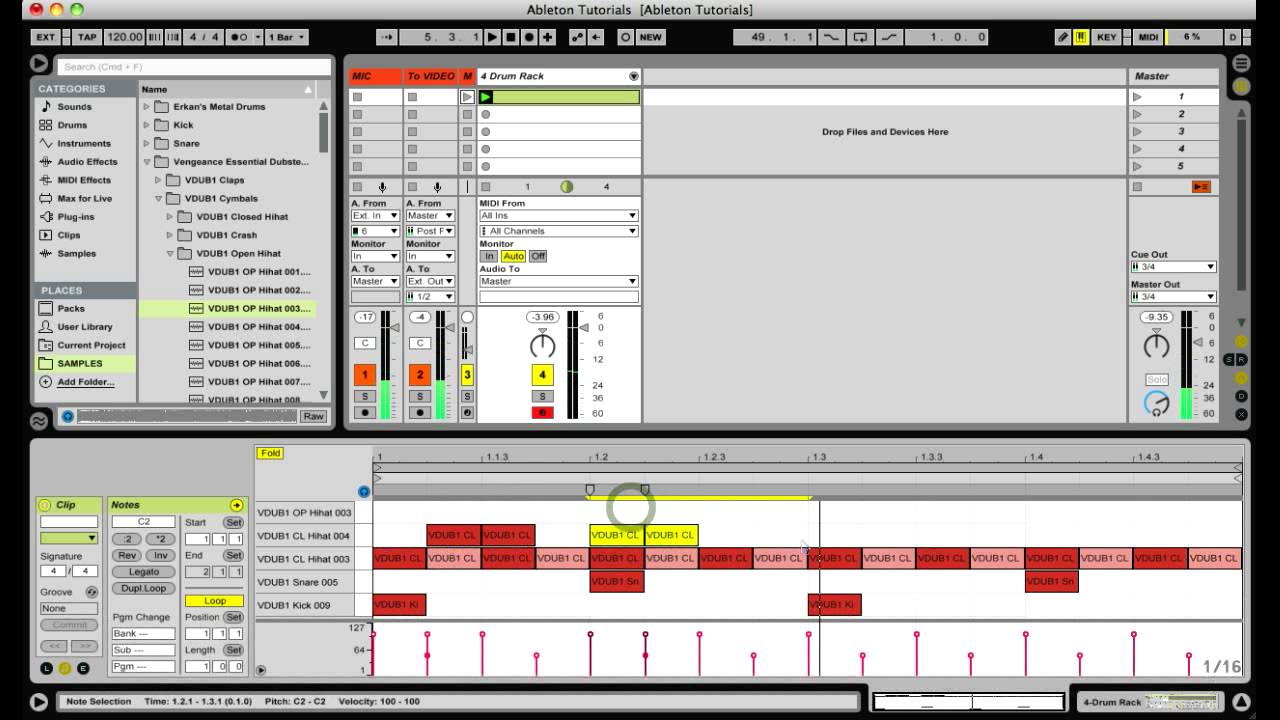This screenshot has width=1280, height=720.
Task: Click the Follow arrow button in transport
Action: point(387,37)
